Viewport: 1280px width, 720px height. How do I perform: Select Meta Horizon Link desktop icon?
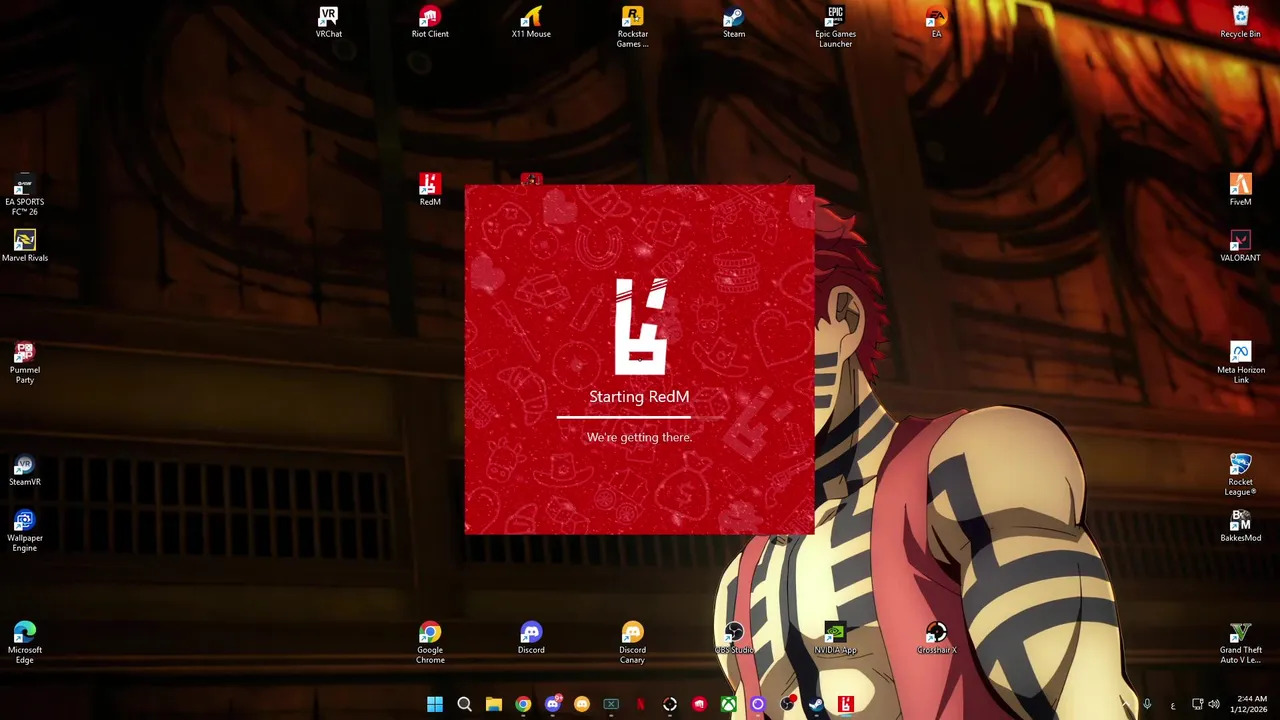click(1240, 364)
